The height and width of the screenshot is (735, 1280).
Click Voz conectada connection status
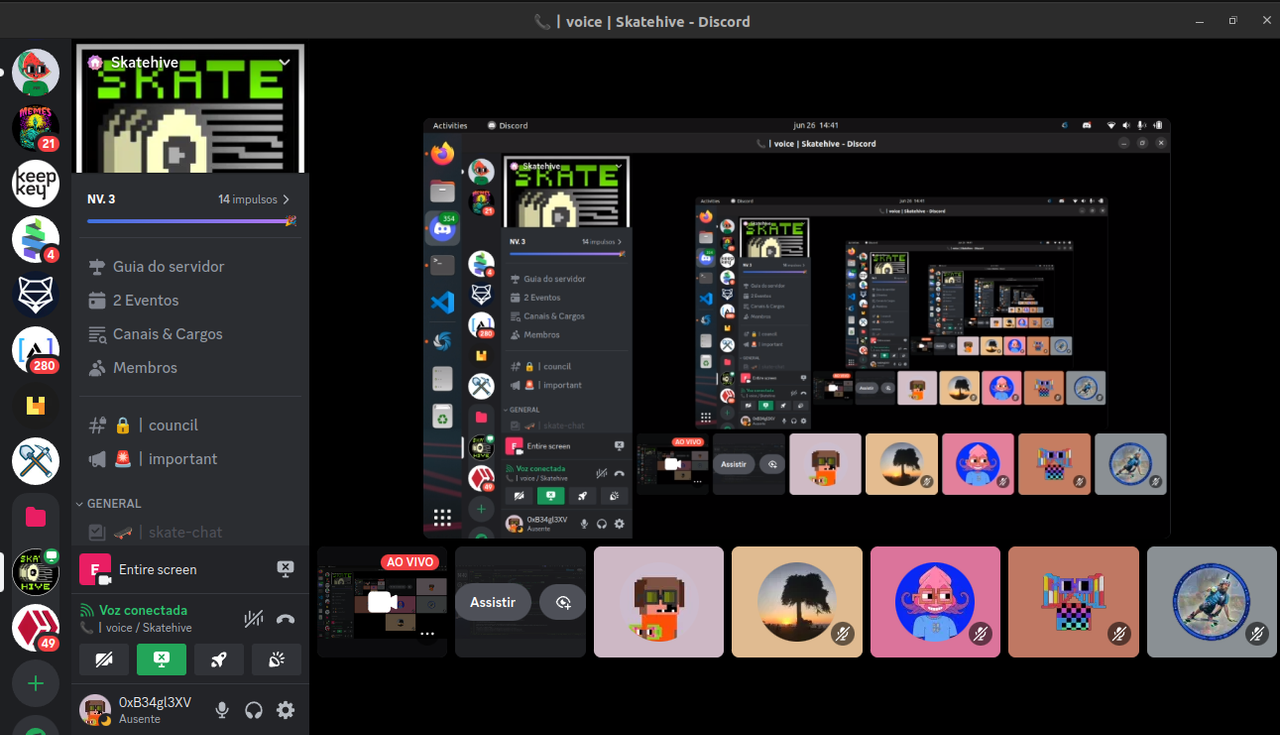142,610
